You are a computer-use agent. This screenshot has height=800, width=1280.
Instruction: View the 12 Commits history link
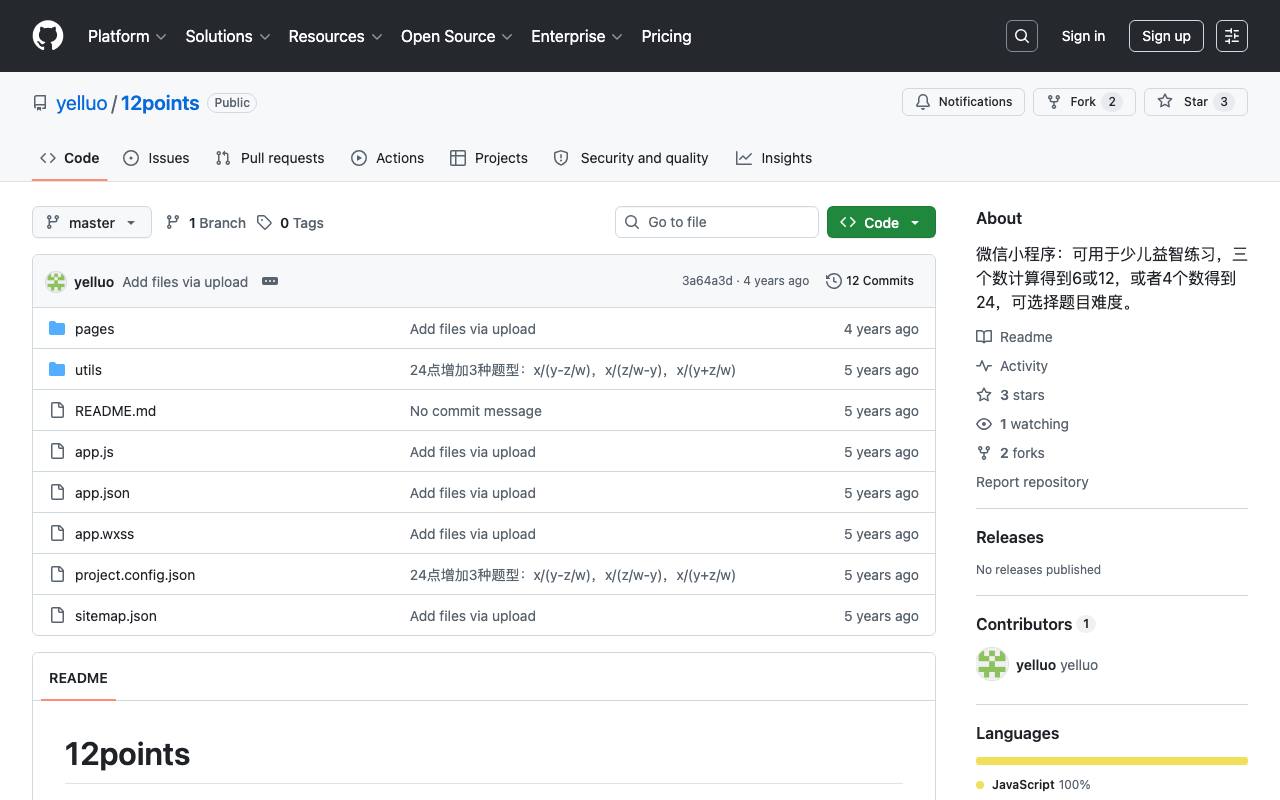pyautogui.click(x=870, y=281)
